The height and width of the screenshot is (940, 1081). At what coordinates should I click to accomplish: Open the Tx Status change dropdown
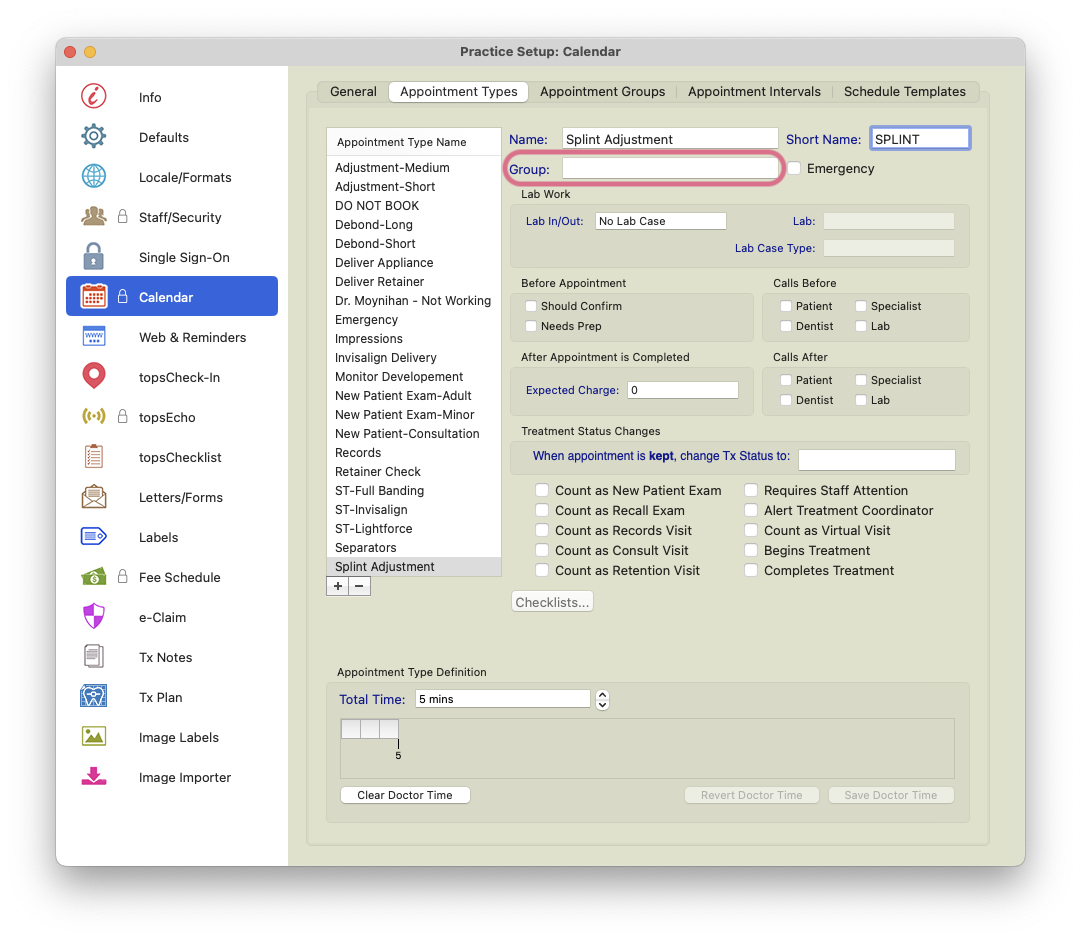(x=877, y=459)
